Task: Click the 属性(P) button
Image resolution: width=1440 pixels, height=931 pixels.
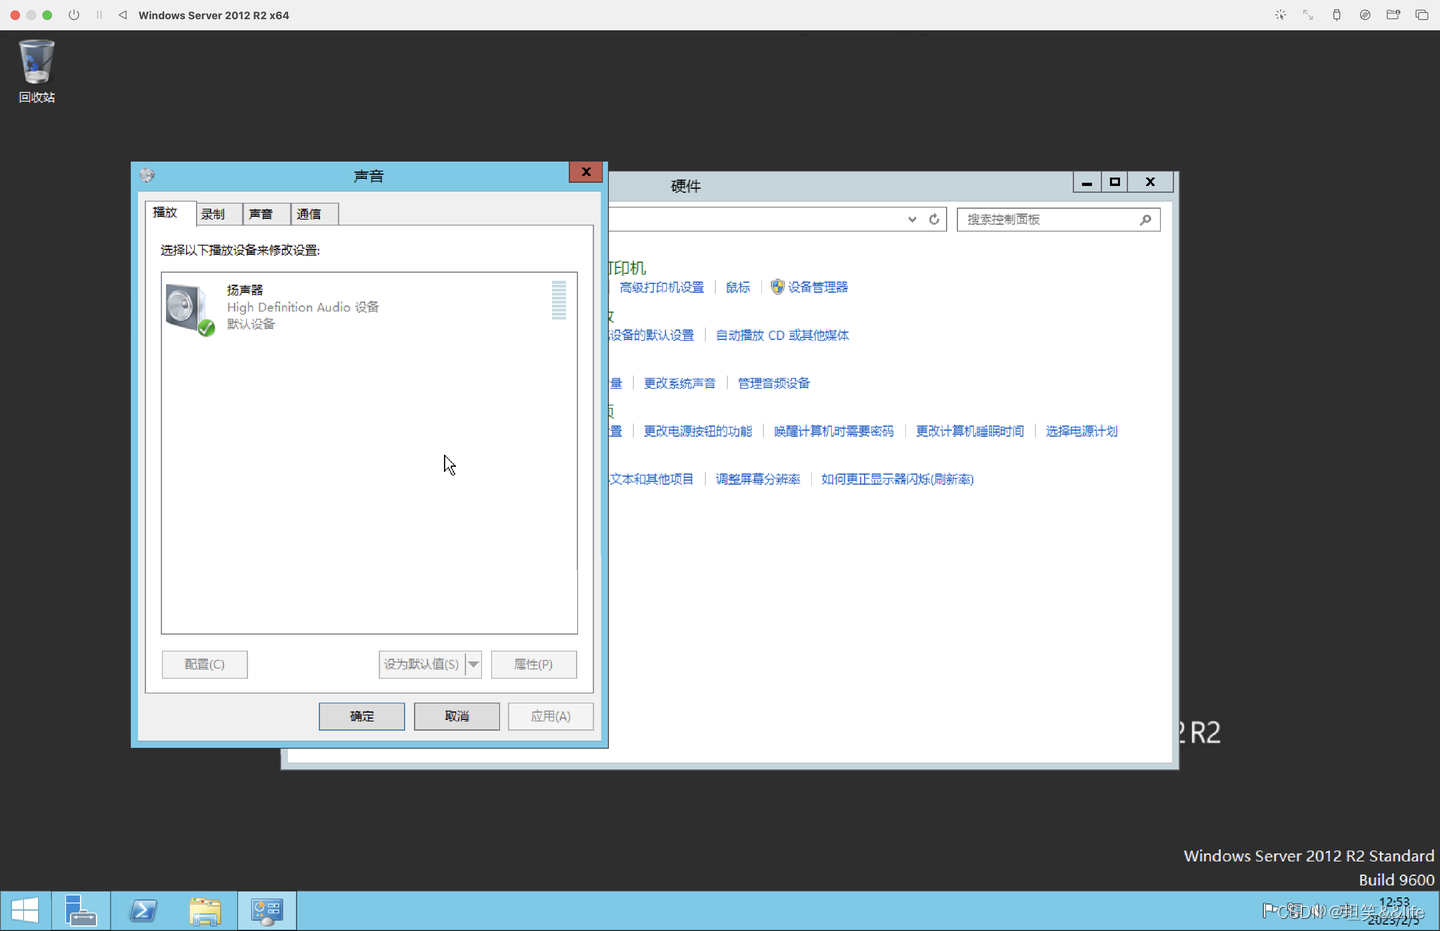Action: click(x=534, y=664)
